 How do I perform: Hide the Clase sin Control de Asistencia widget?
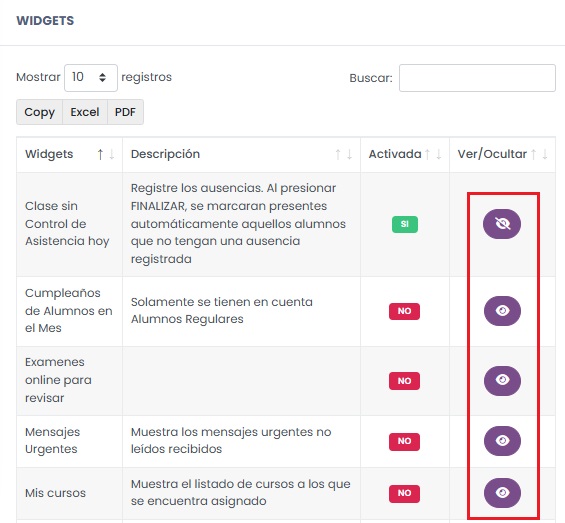(x=502, y=224)
